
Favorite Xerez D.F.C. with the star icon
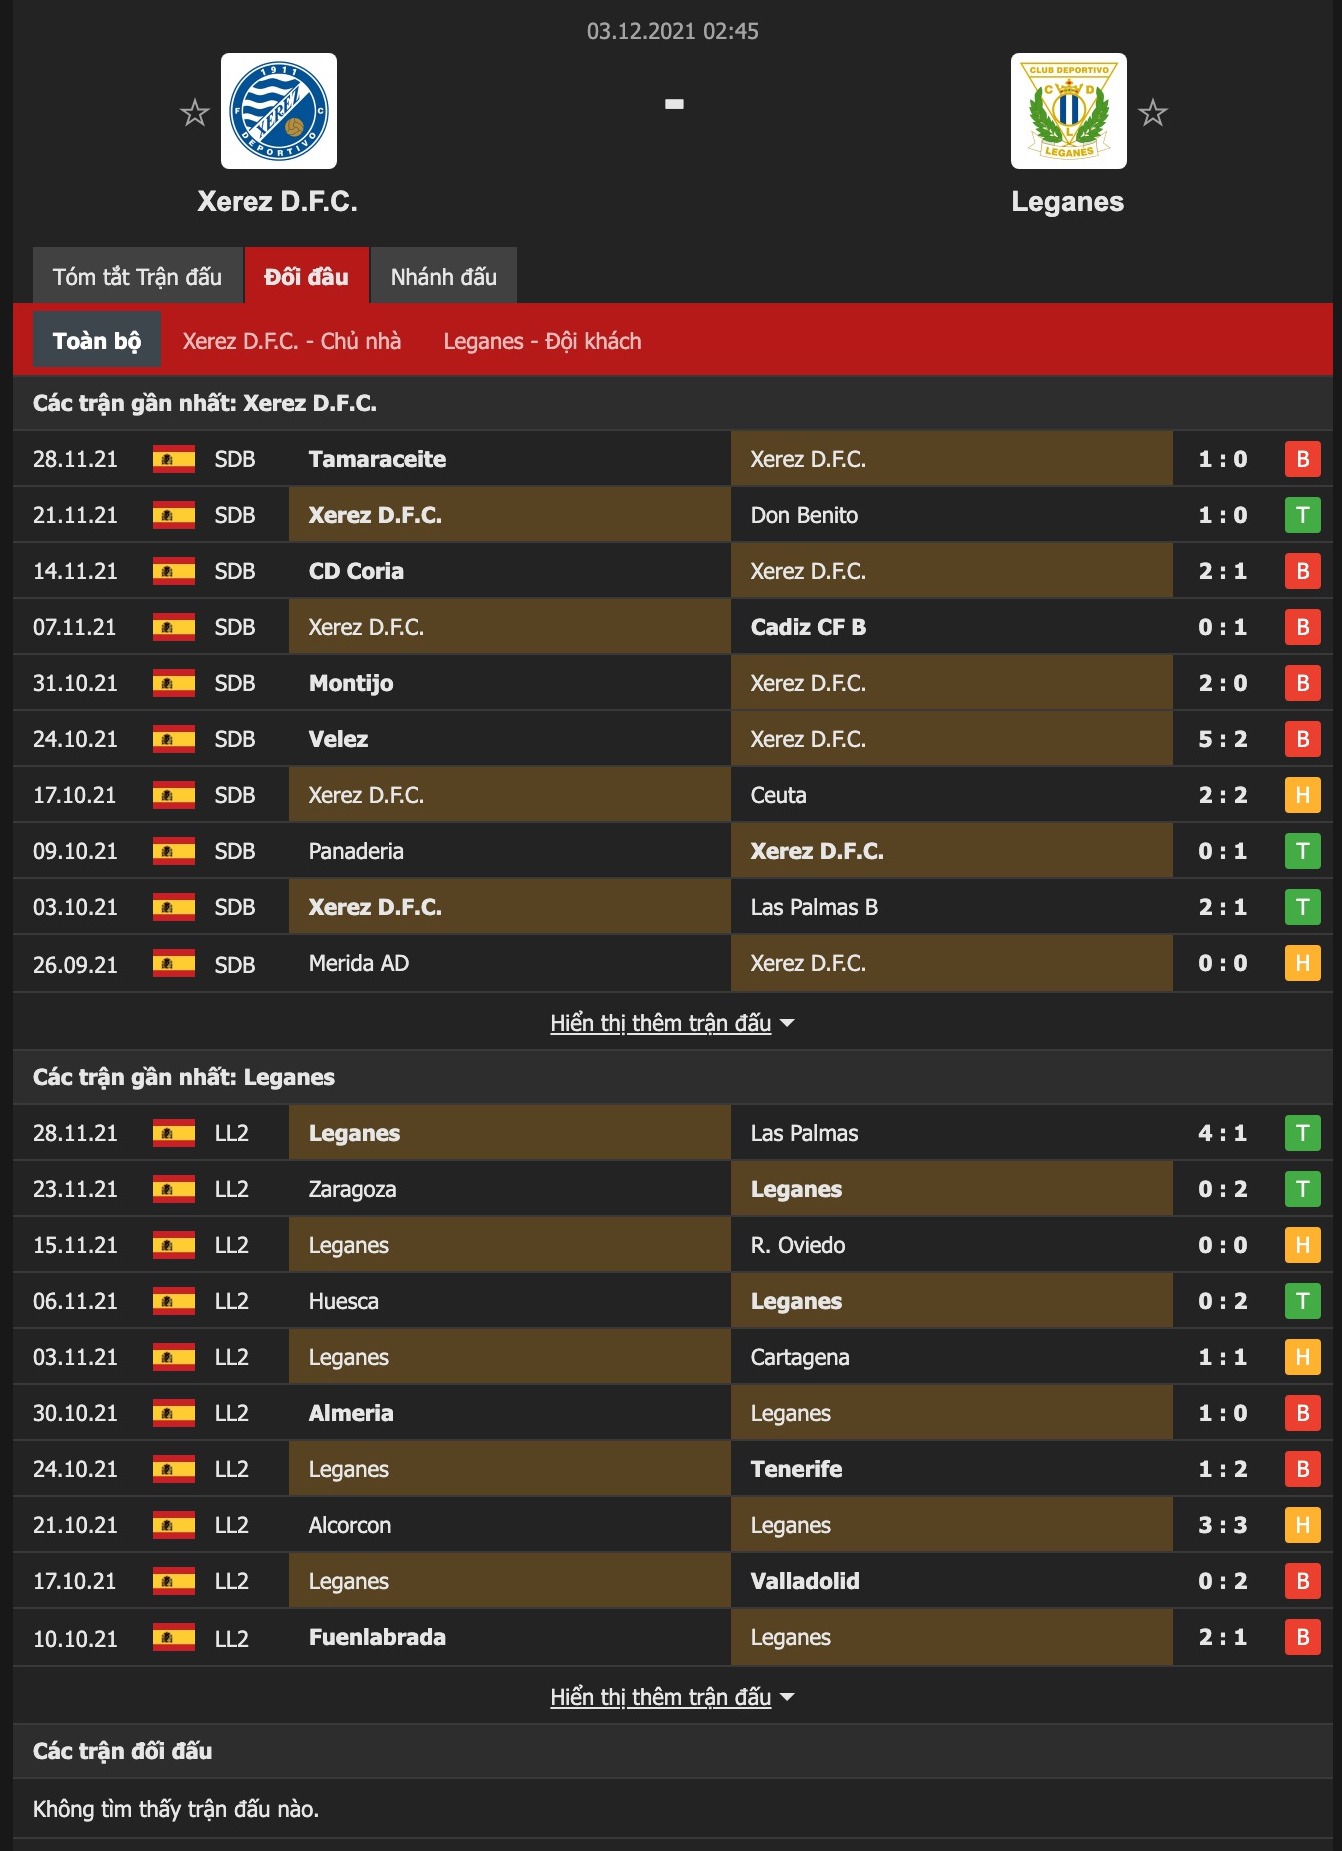(x=195, y=113)
